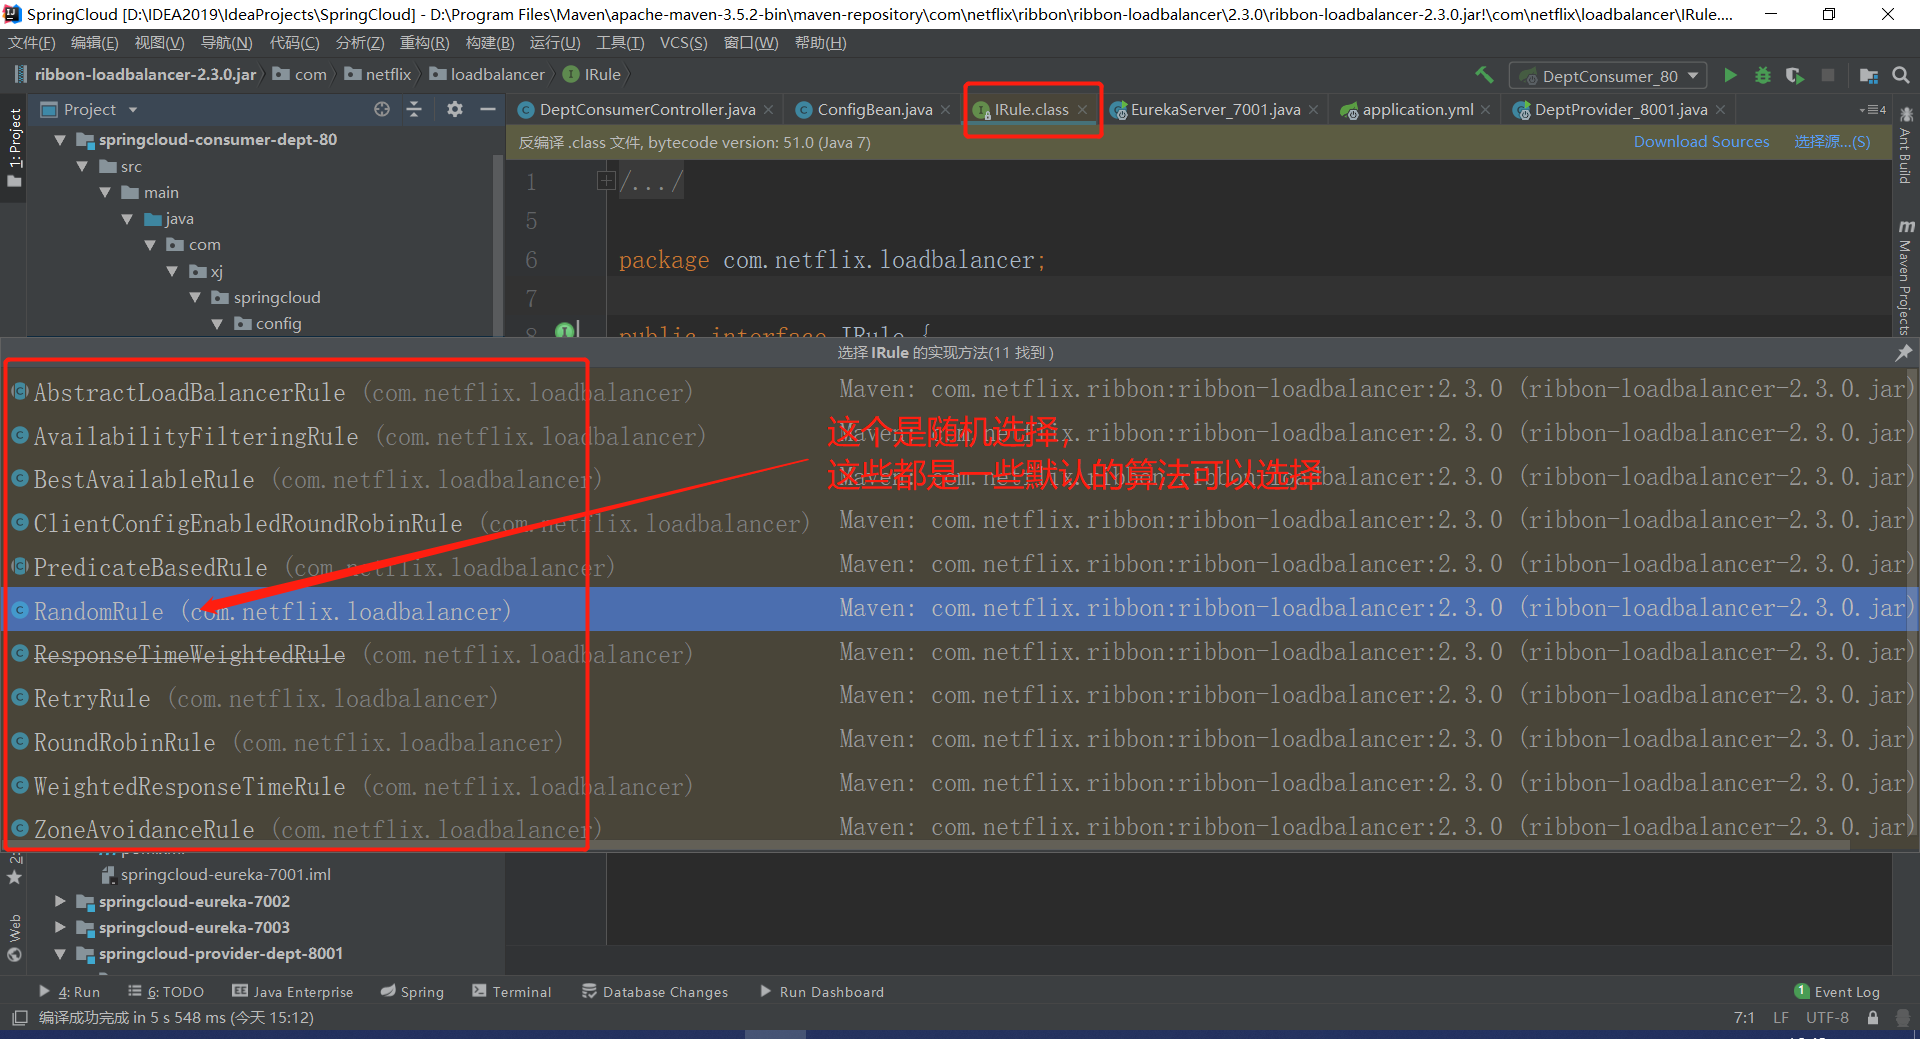
Task: Start debugging with the green bug icon
Action: point(1763,75)
